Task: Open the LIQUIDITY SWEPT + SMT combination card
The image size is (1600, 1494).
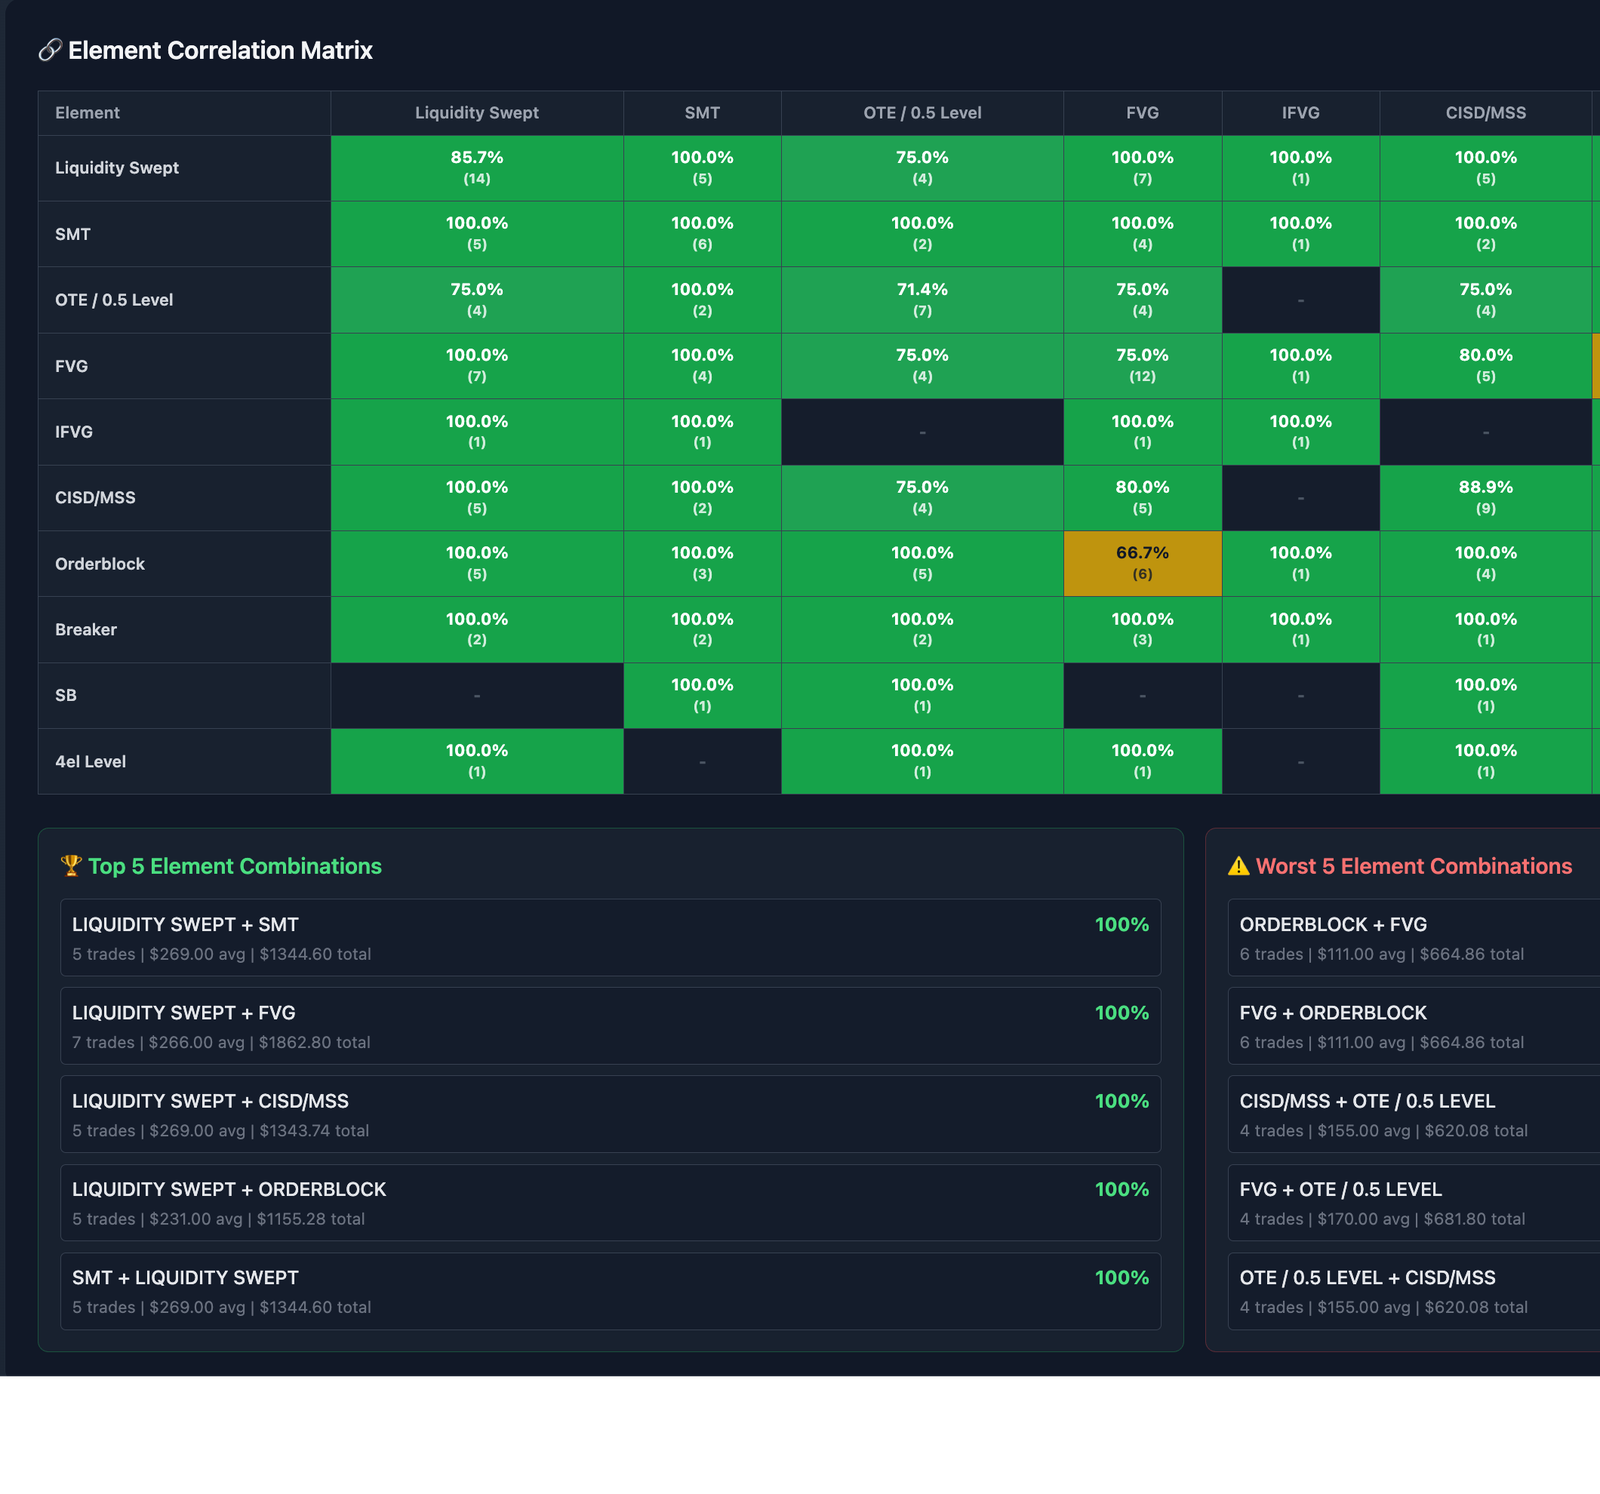Action: (x=610, y=938)
